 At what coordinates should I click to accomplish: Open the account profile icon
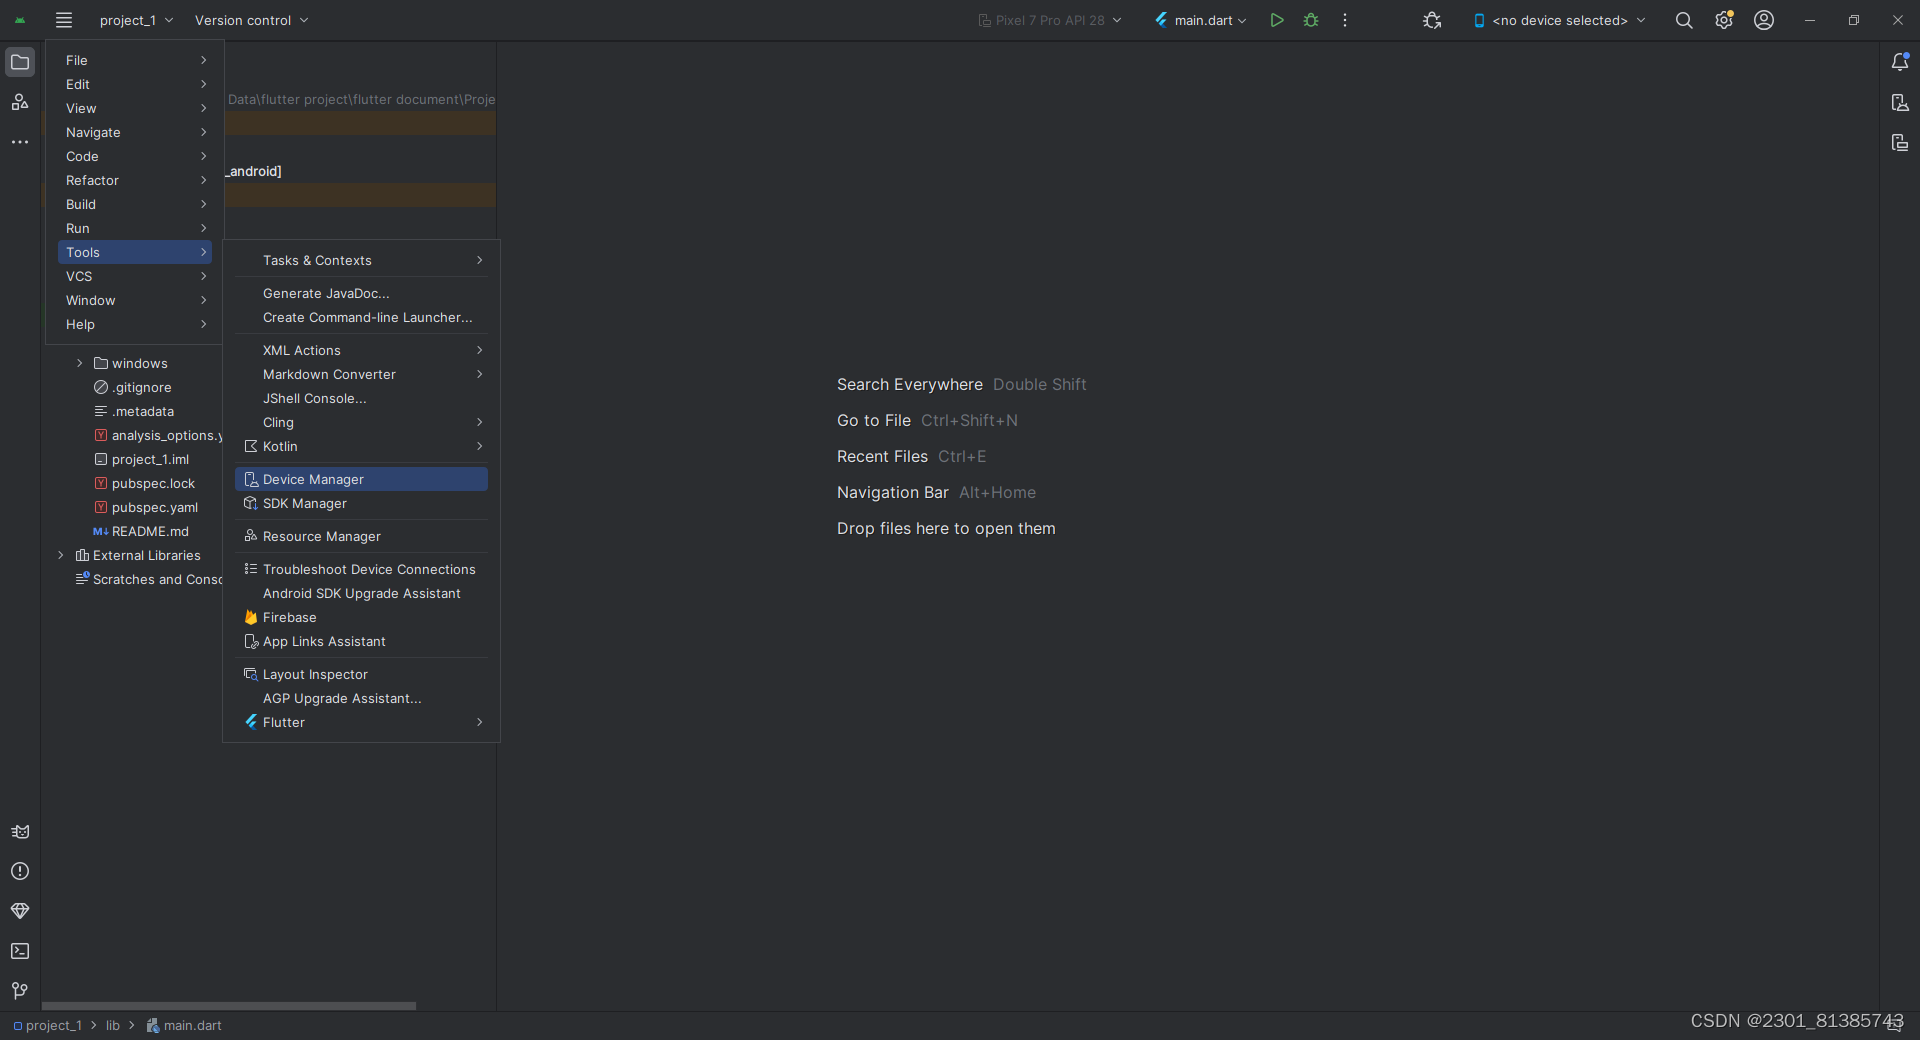click(x=1764, y=20)
